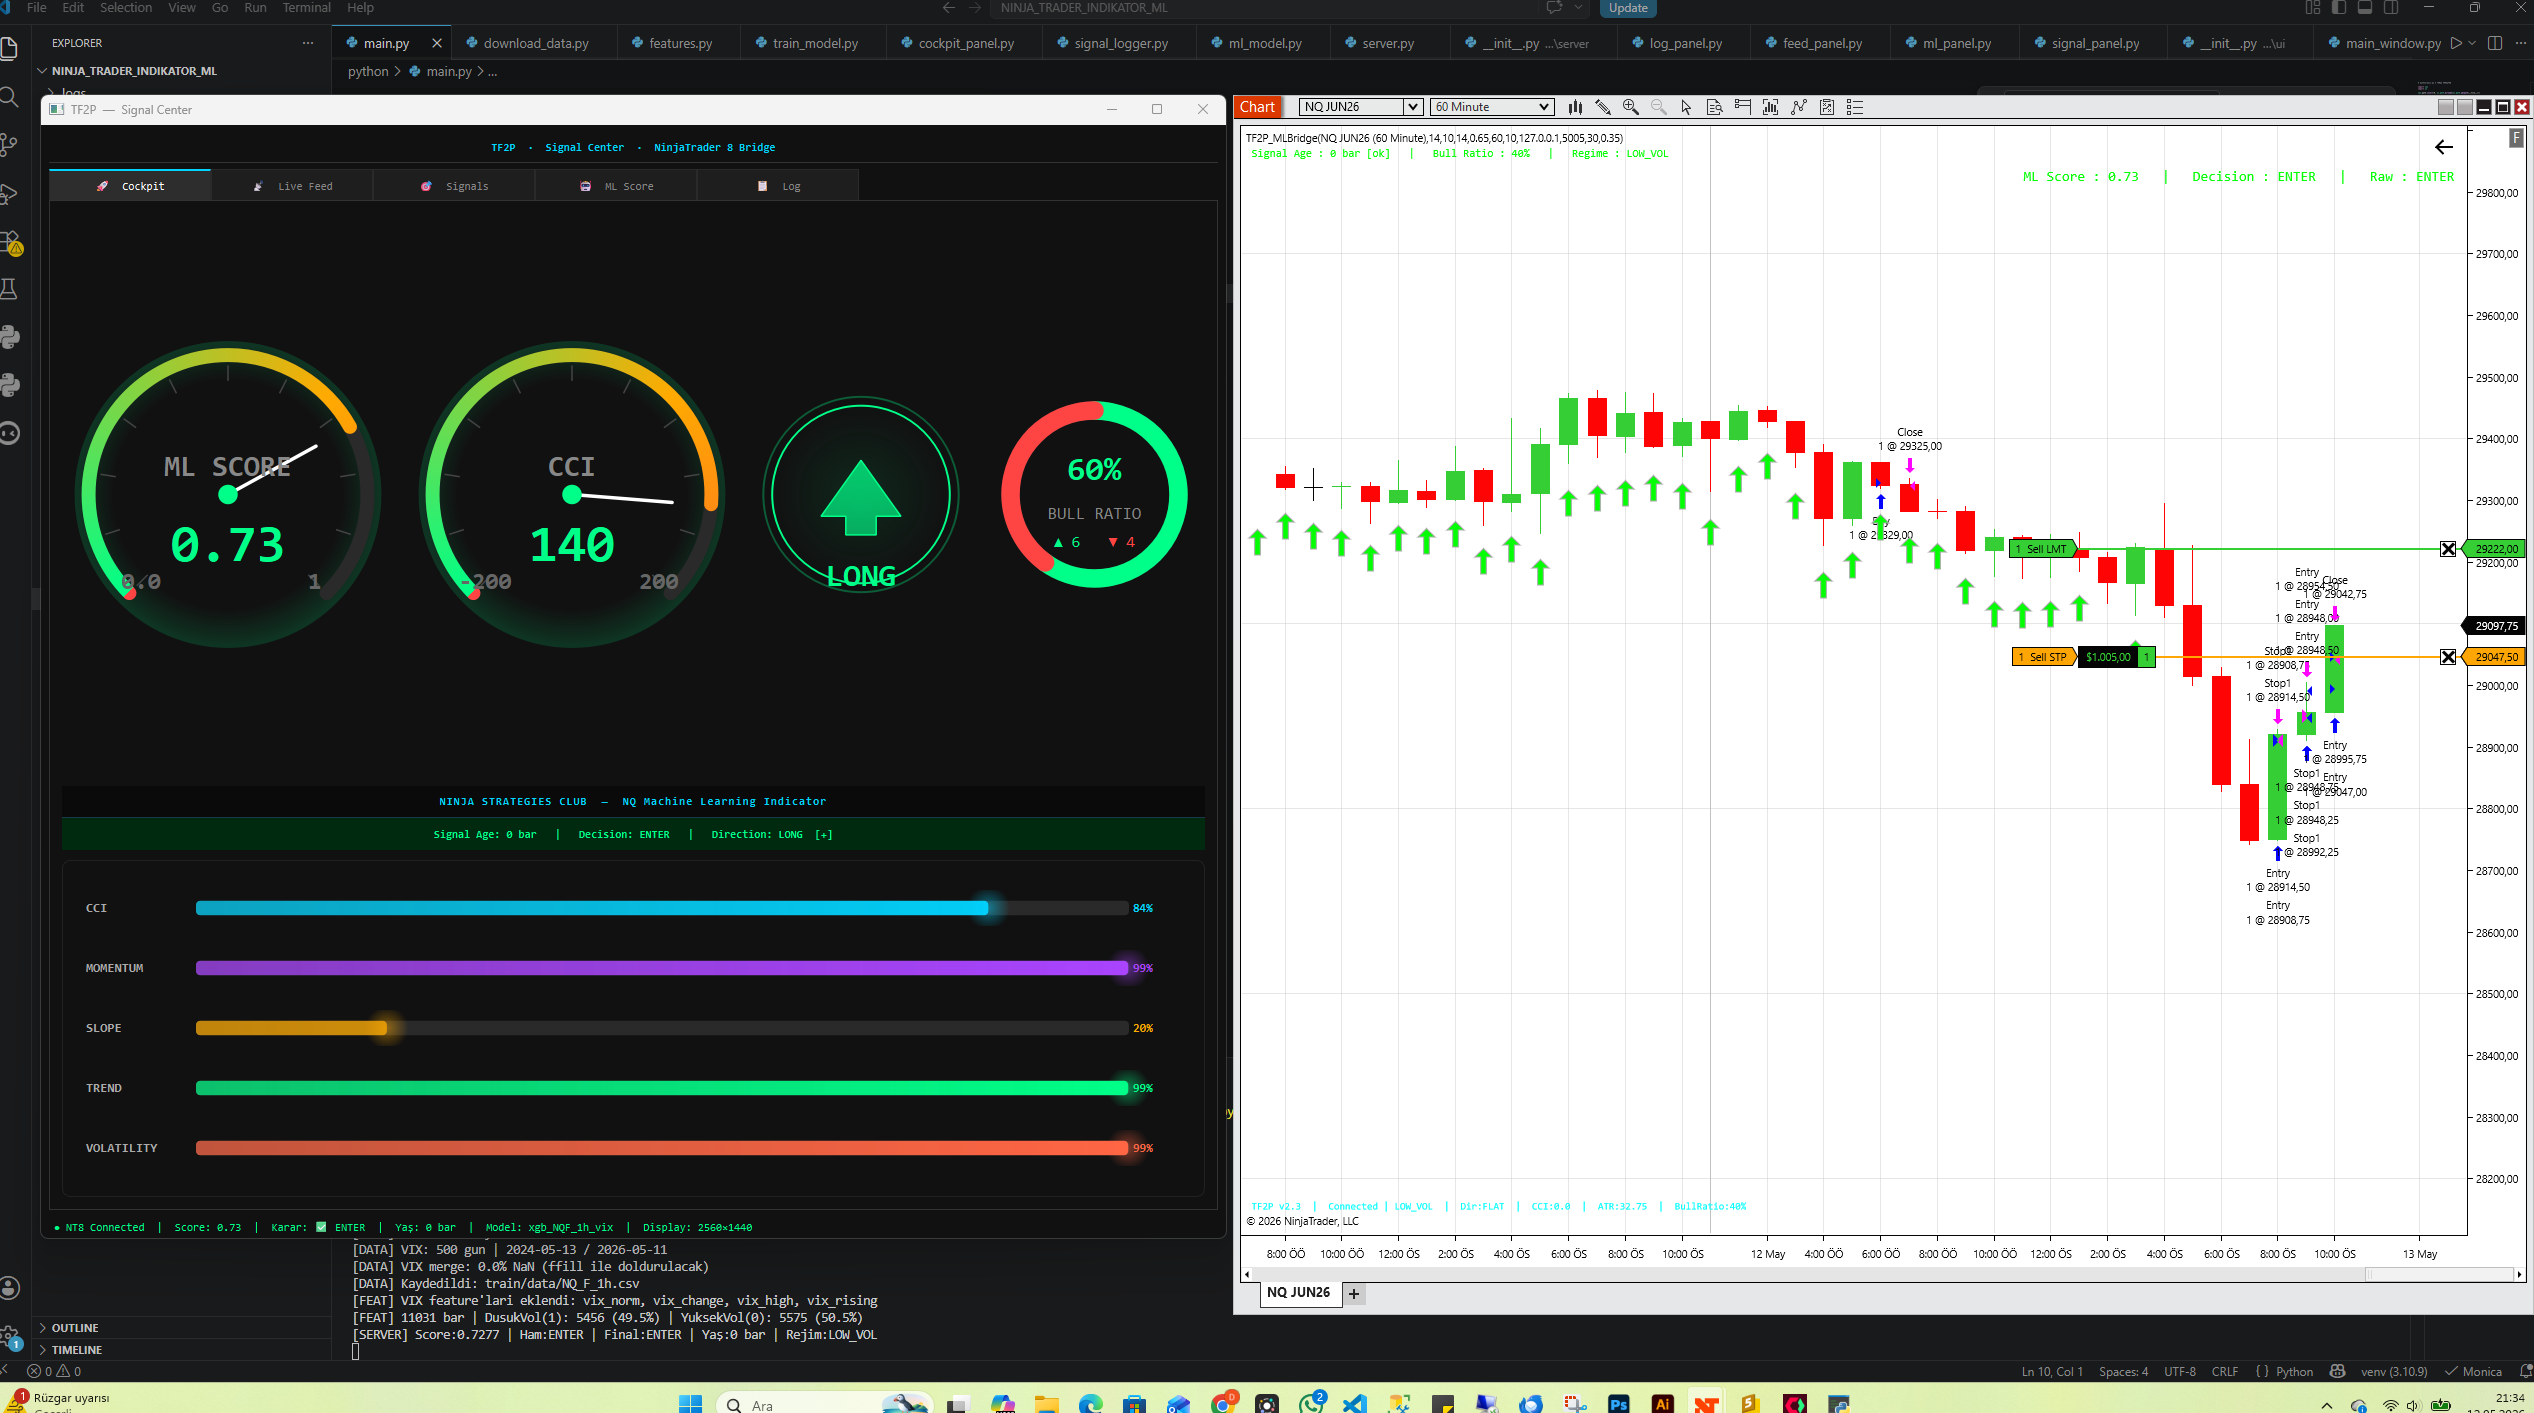
Task: Open Testing flask view
Action: click(10, 289)
